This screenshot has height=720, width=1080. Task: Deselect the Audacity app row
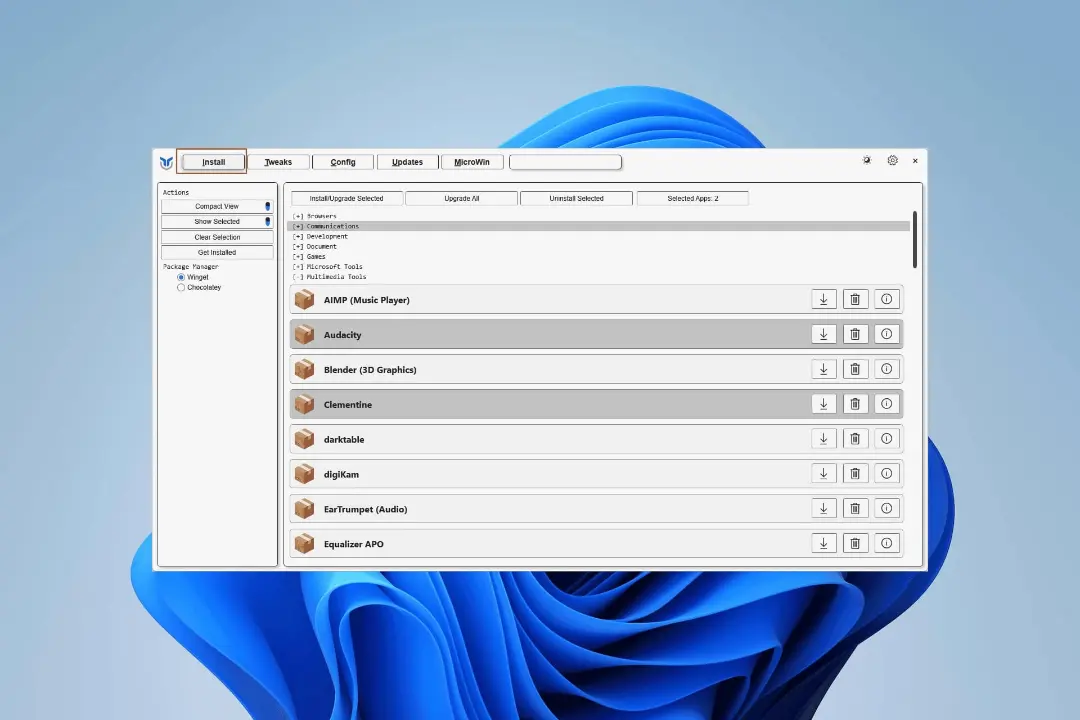click(596, 334)
